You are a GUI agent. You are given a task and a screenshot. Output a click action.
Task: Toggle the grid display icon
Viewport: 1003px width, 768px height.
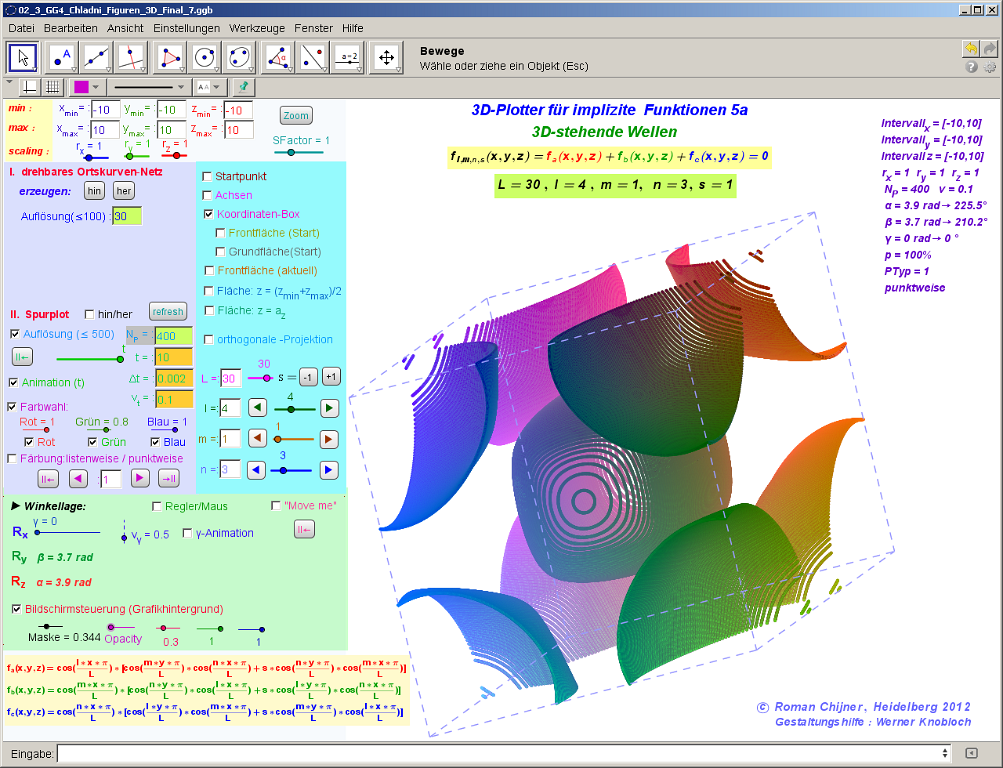[53, 87]
